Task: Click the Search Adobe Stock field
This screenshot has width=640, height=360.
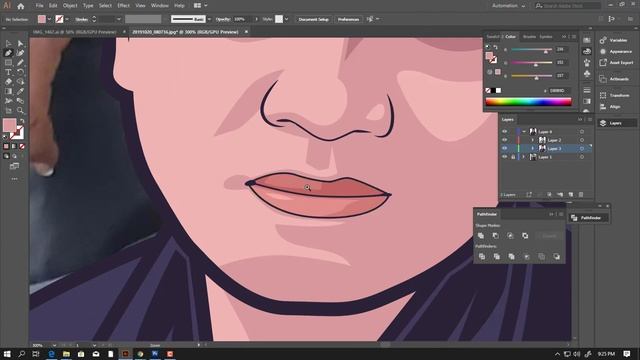Action: [x=568, y=6]
